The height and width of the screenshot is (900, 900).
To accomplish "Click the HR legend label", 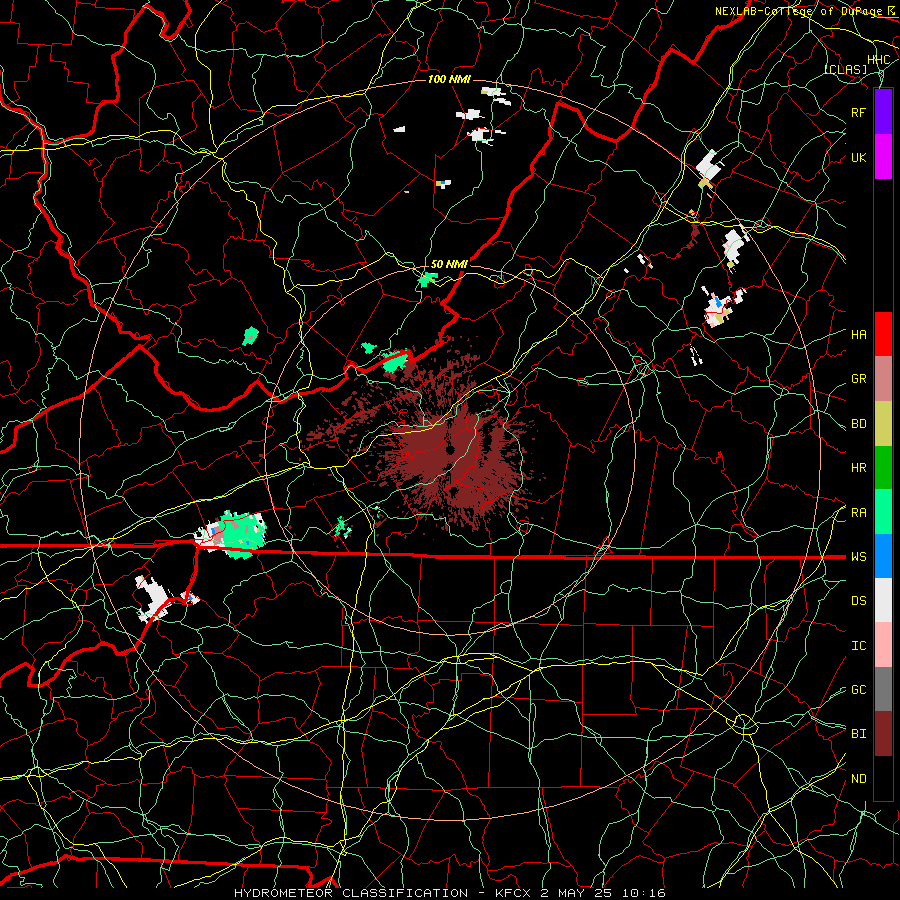I will pos(858,468).
